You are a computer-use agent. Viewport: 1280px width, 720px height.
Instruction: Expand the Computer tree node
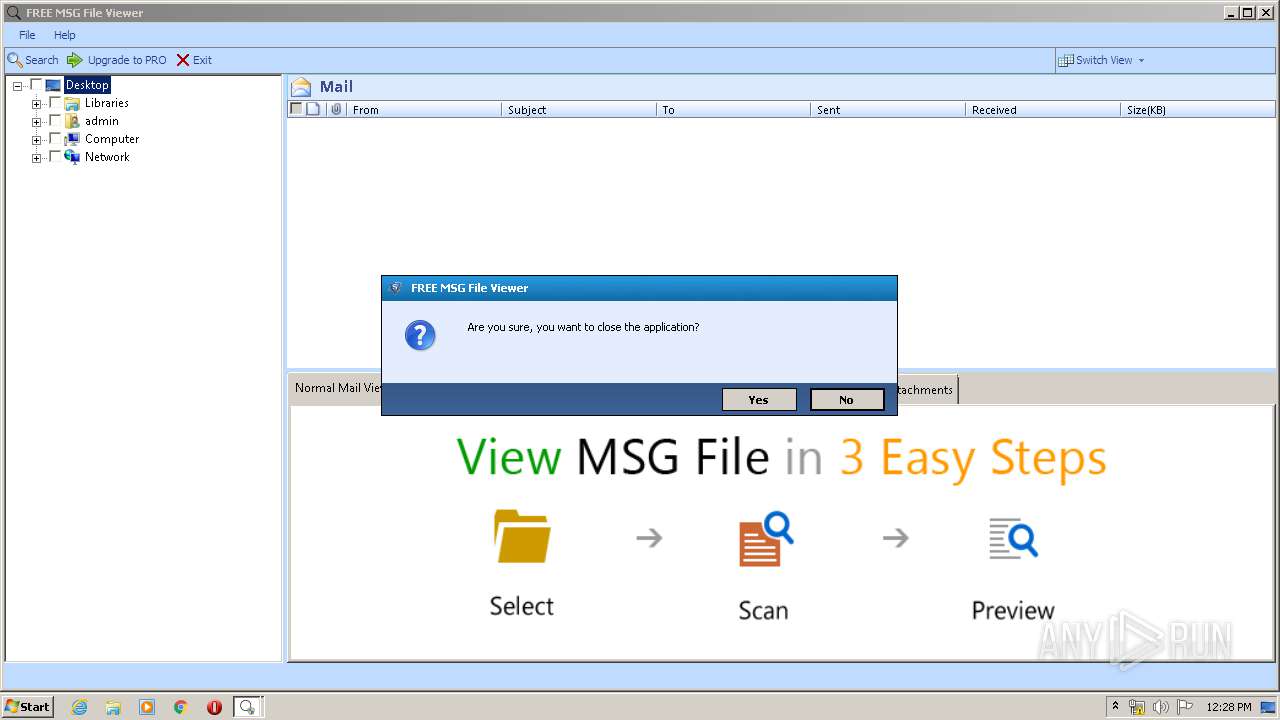[x=36, y=140]
